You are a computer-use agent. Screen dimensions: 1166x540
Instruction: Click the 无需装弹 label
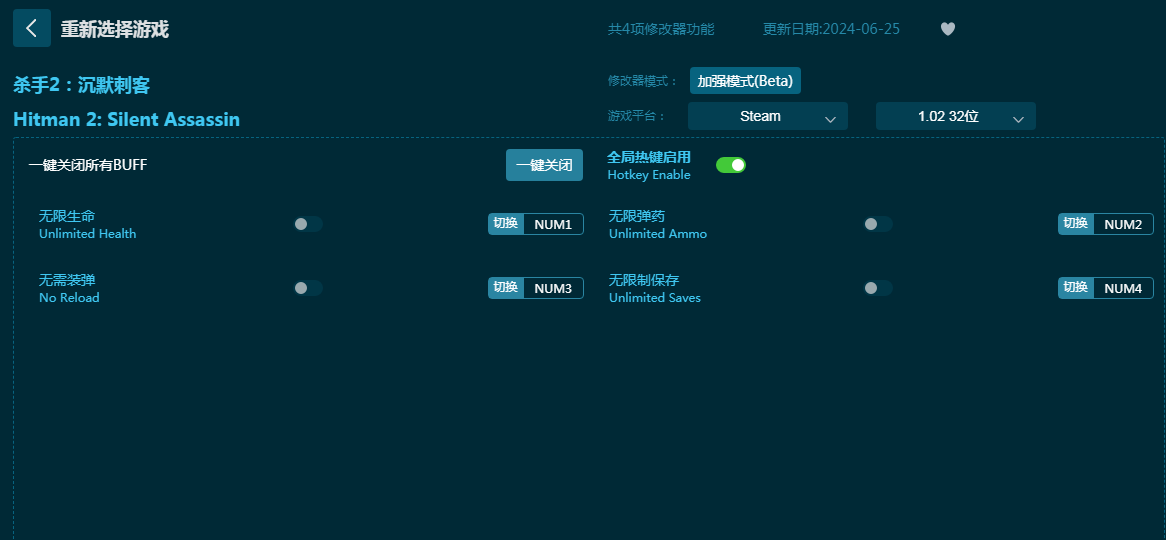point(67,280)
